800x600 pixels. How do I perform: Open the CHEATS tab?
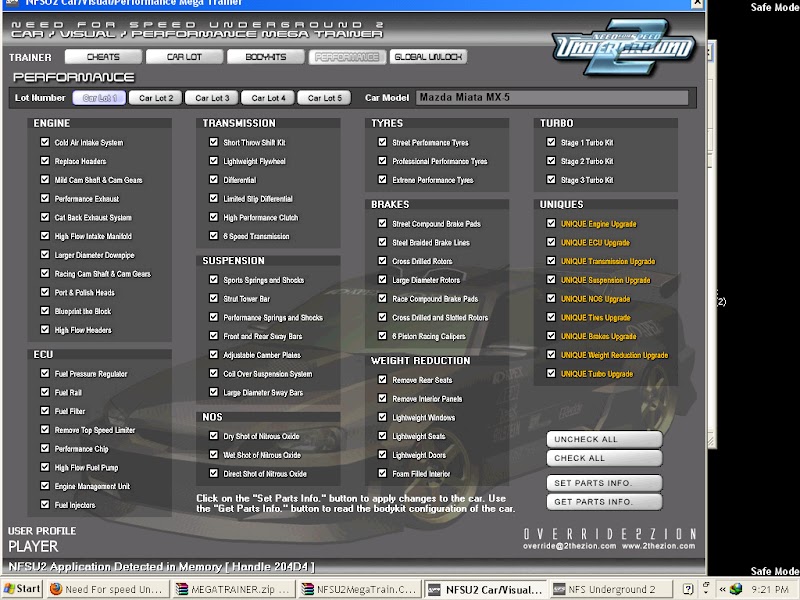tap(103, 57)
